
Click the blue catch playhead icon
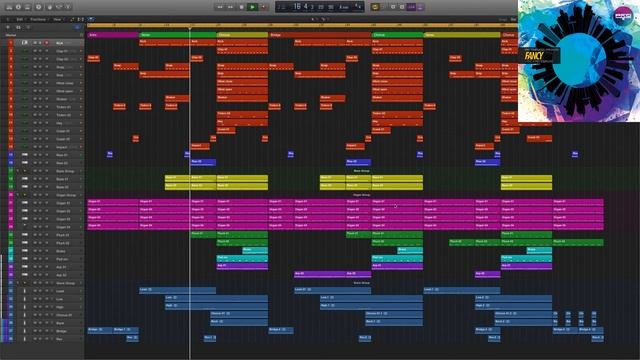[91, 19]
